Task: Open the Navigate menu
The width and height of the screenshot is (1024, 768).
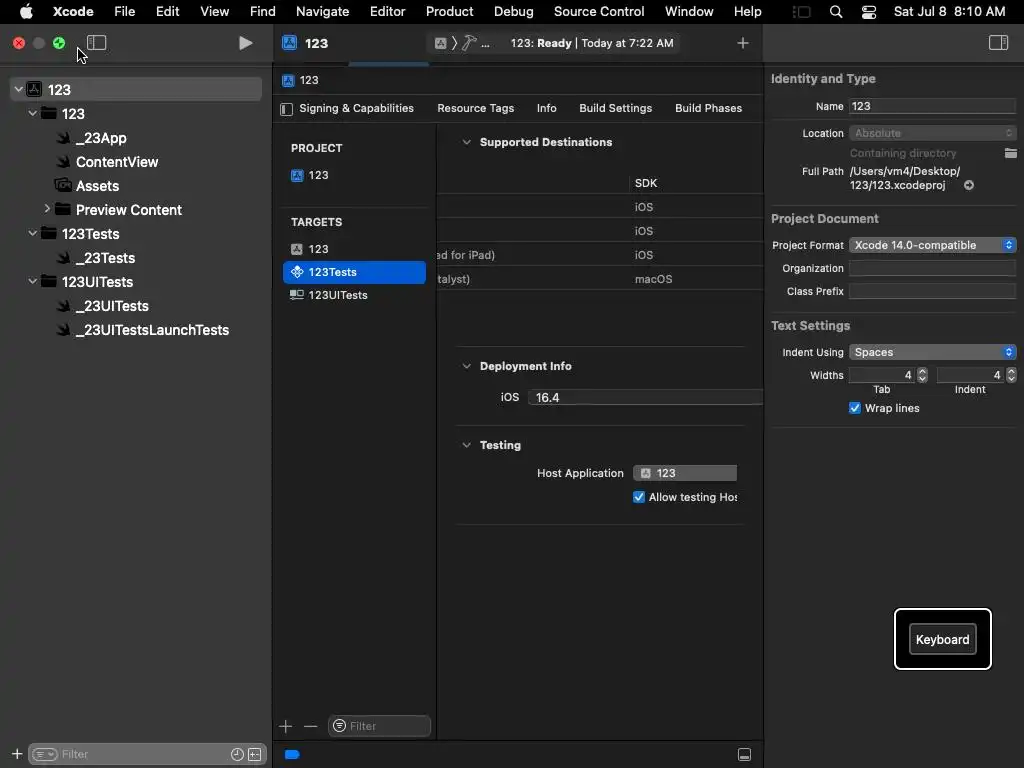Action: click(323, 12)
